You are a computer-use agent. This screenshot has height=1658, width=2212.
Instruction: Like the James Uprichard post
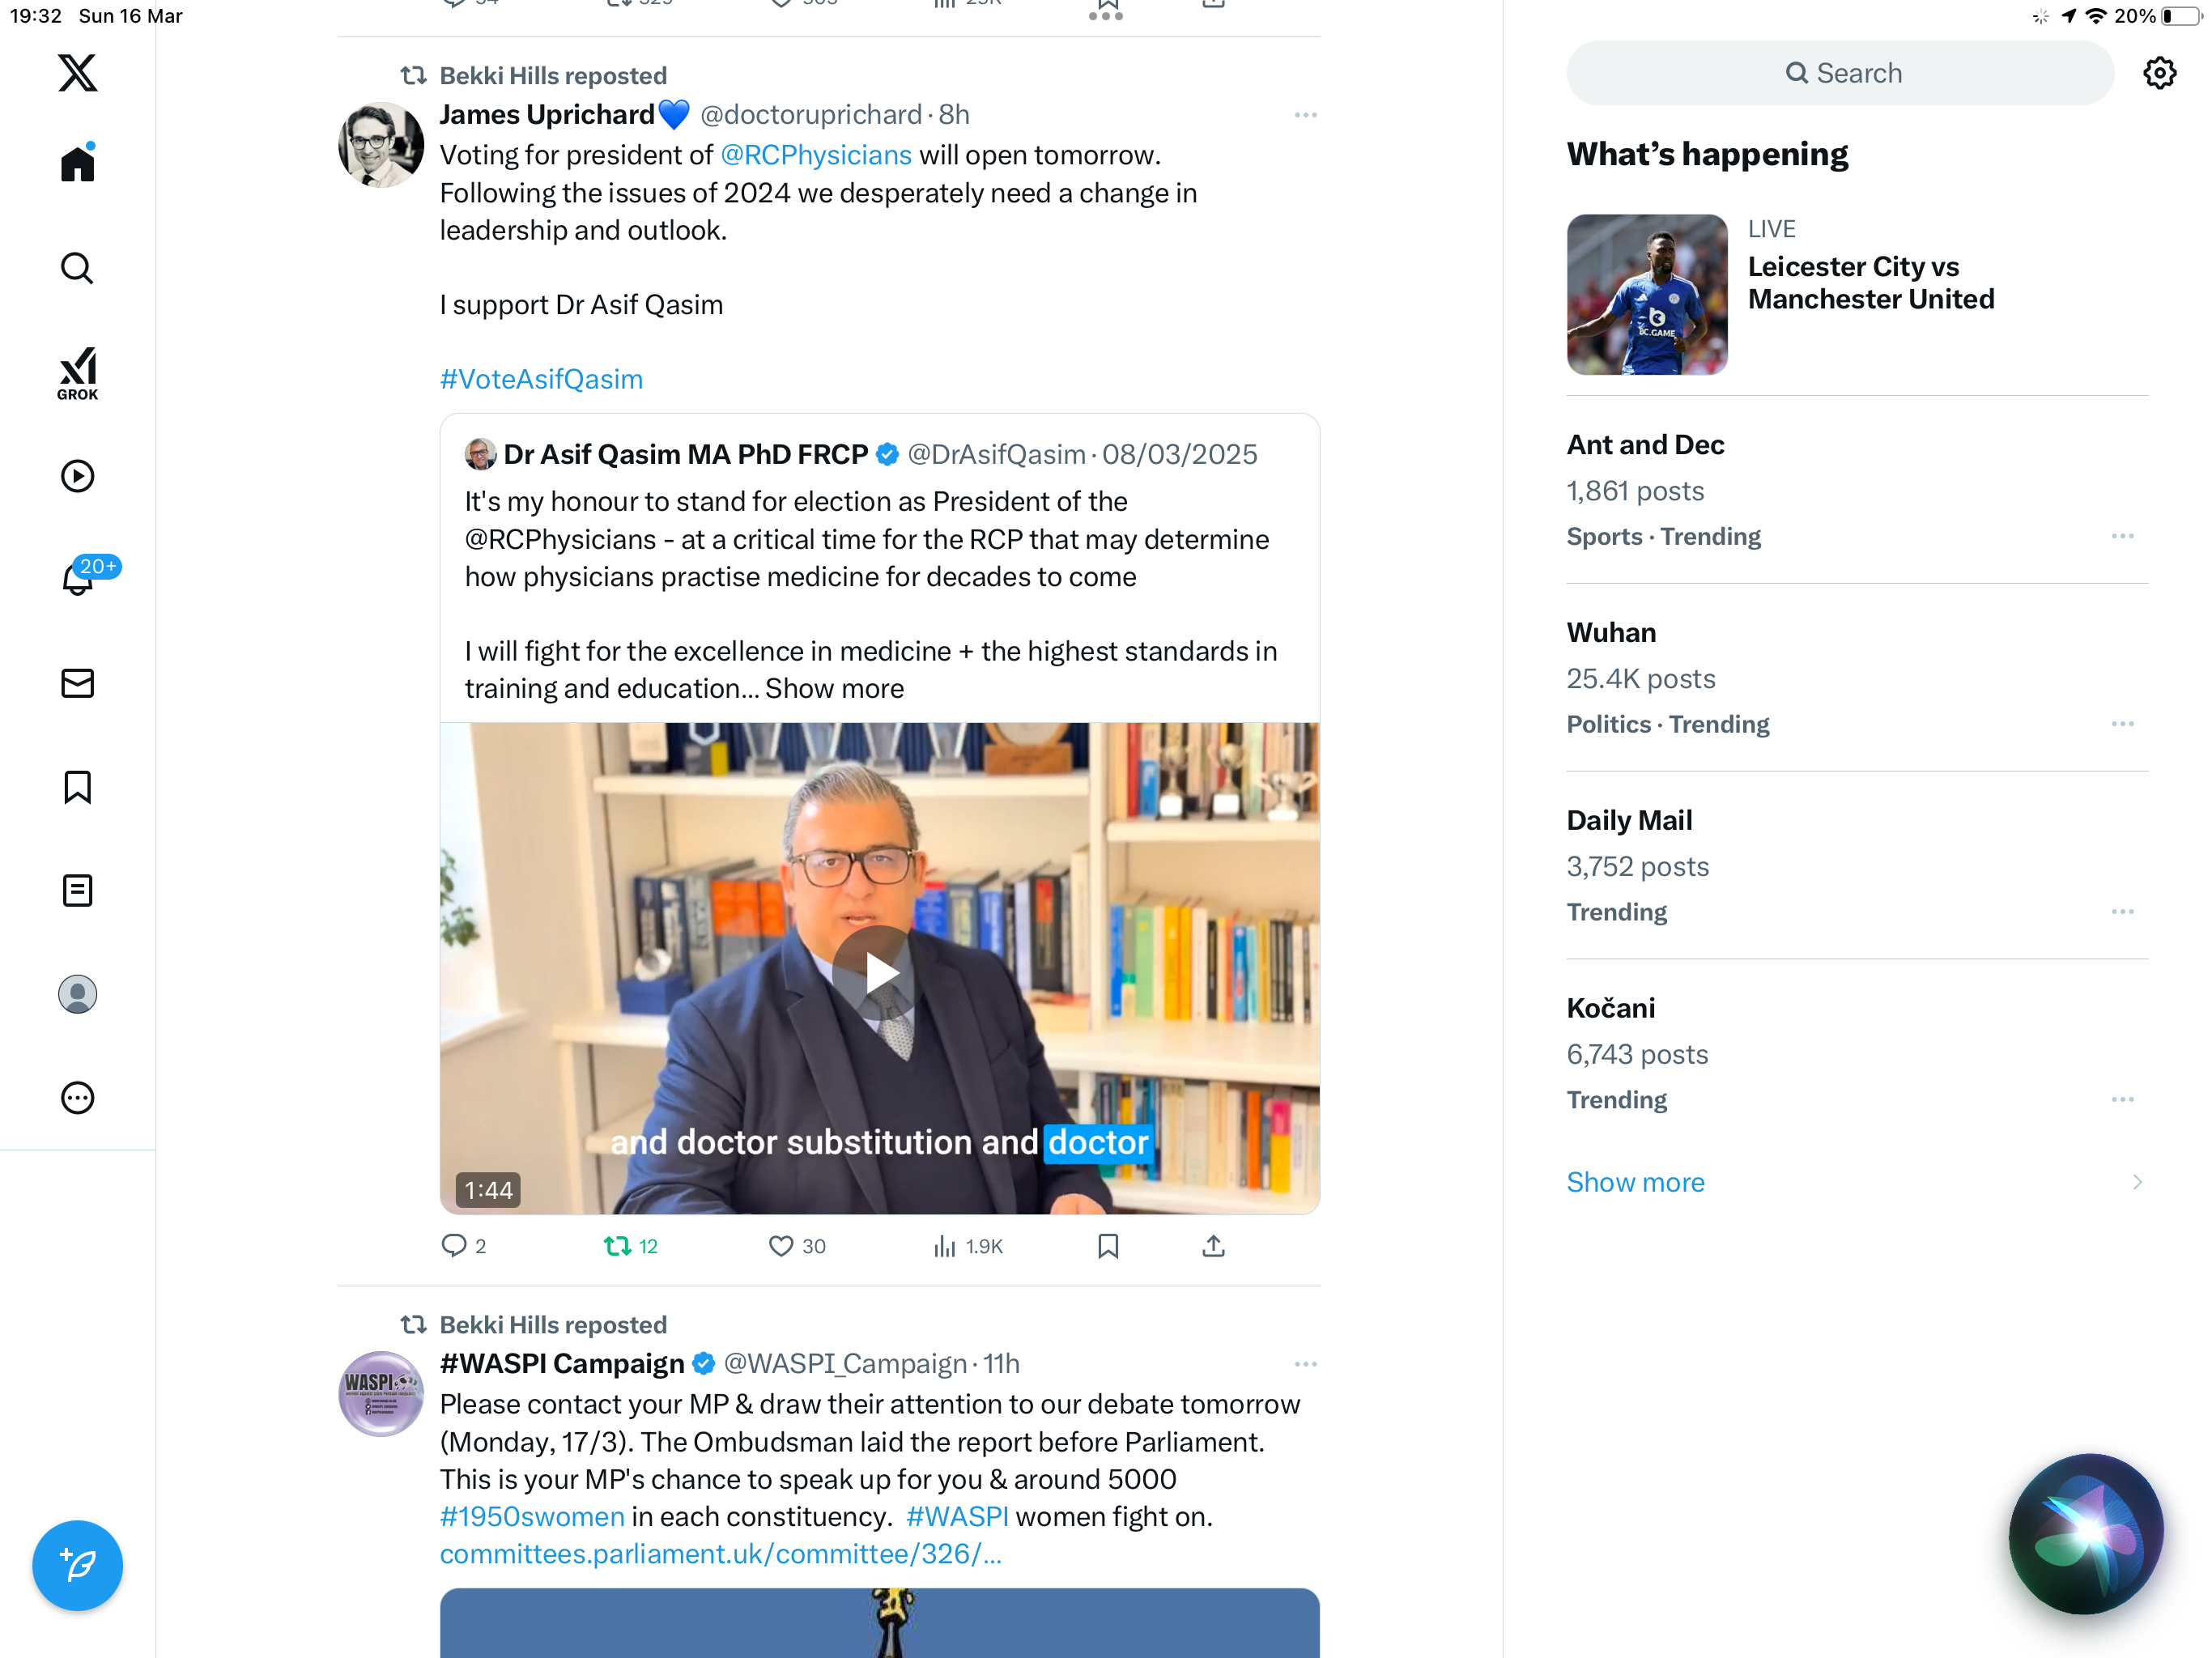click(797, 1246)
